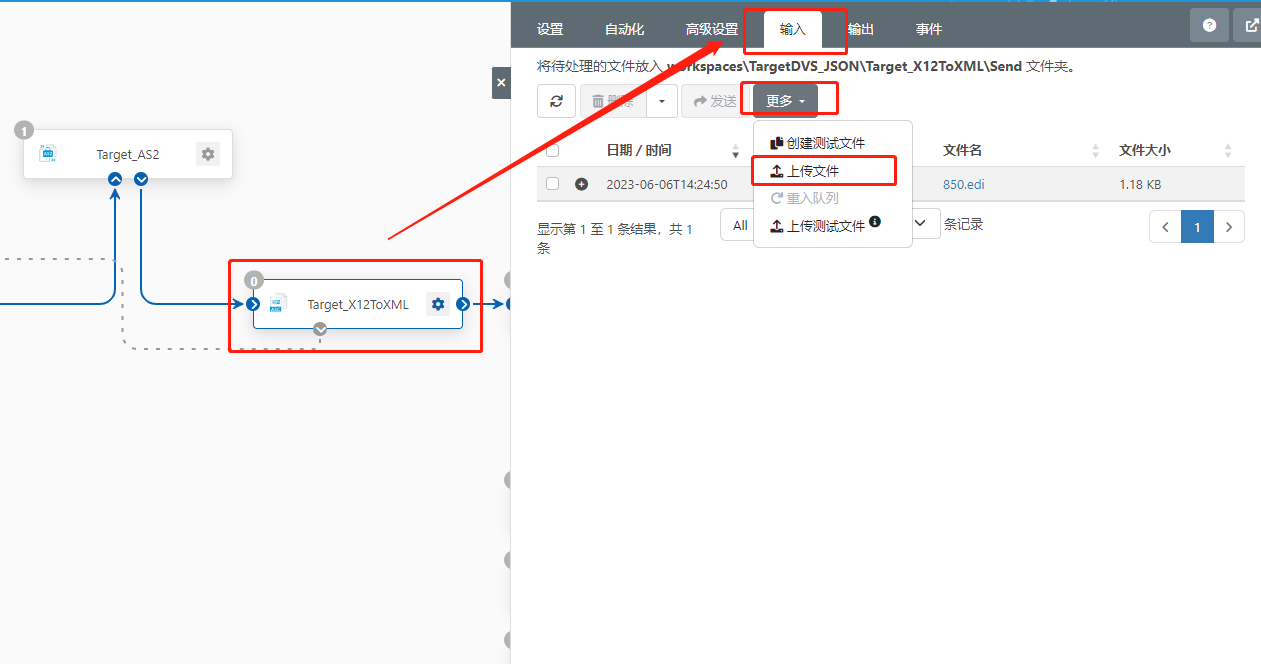
Task: Click the refresh icon button in input toolbar
Action: (x=556, y=101)
